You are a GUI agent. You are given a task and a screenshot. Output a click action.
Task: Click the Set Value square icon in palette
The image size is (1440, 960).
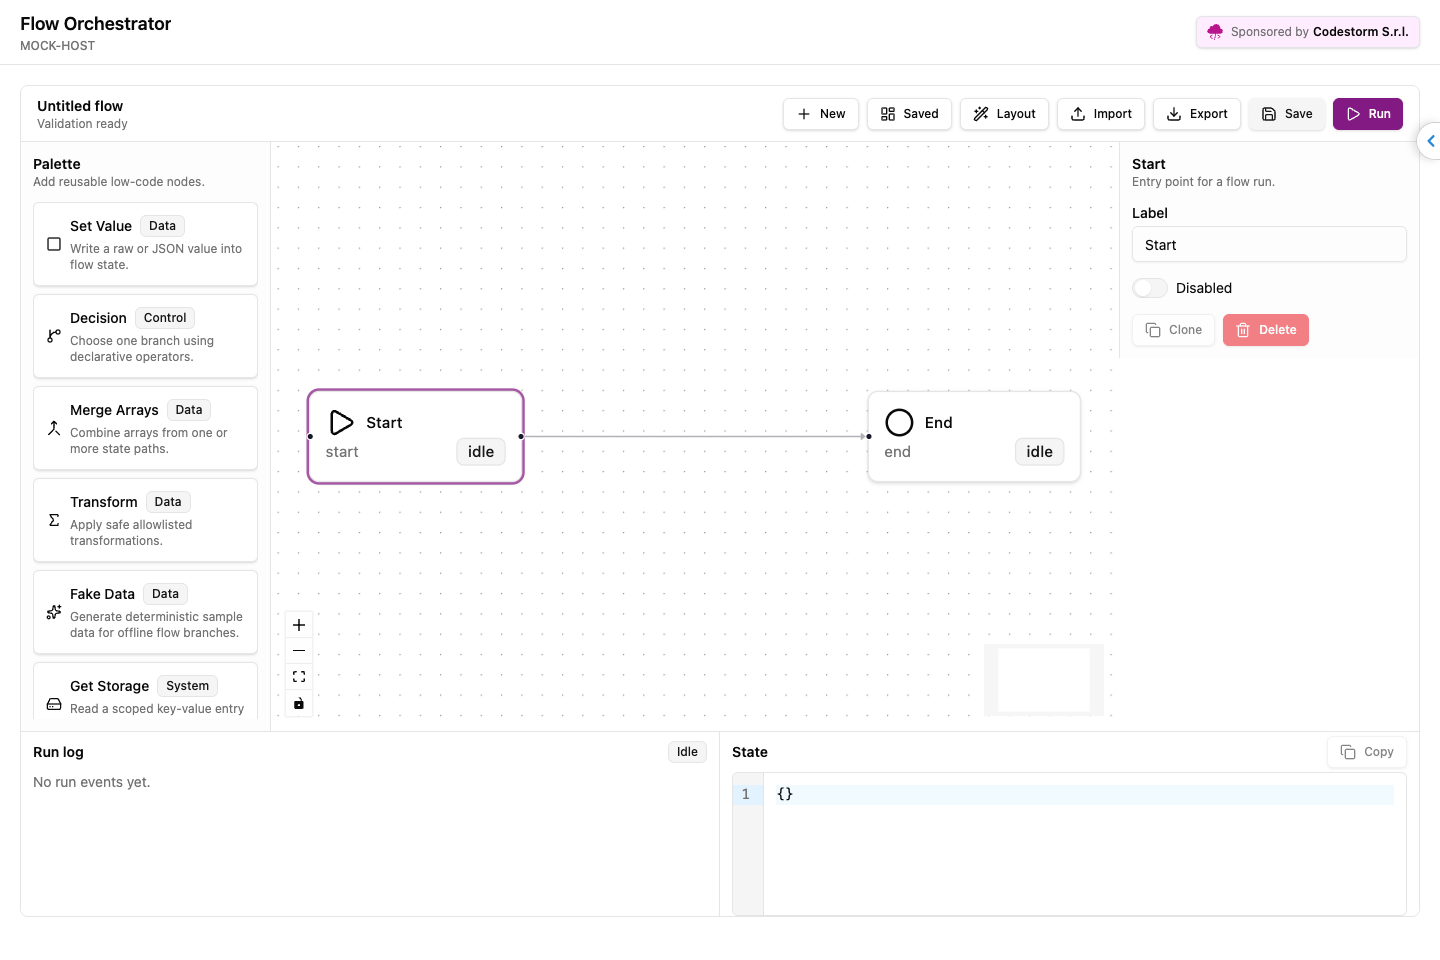coord(54,244)
